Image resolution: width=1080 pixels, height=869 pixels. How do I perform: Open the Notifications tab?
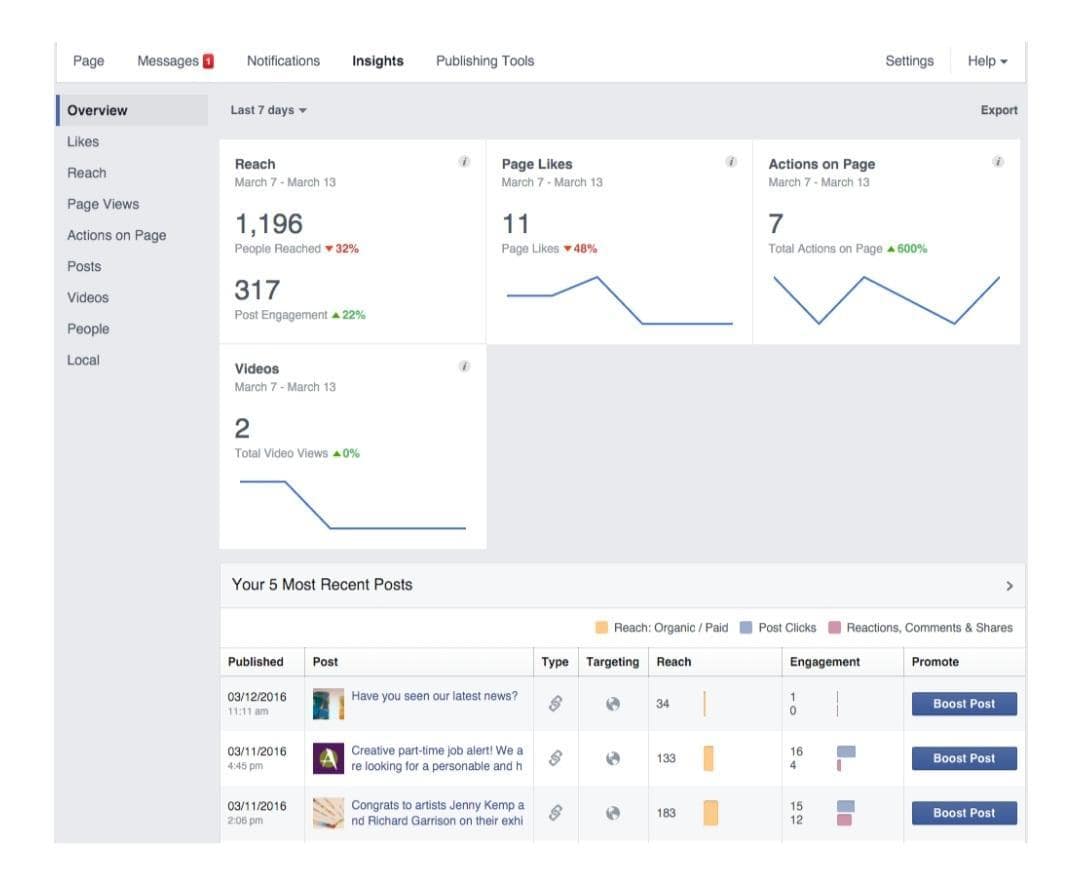pos(283,60)
